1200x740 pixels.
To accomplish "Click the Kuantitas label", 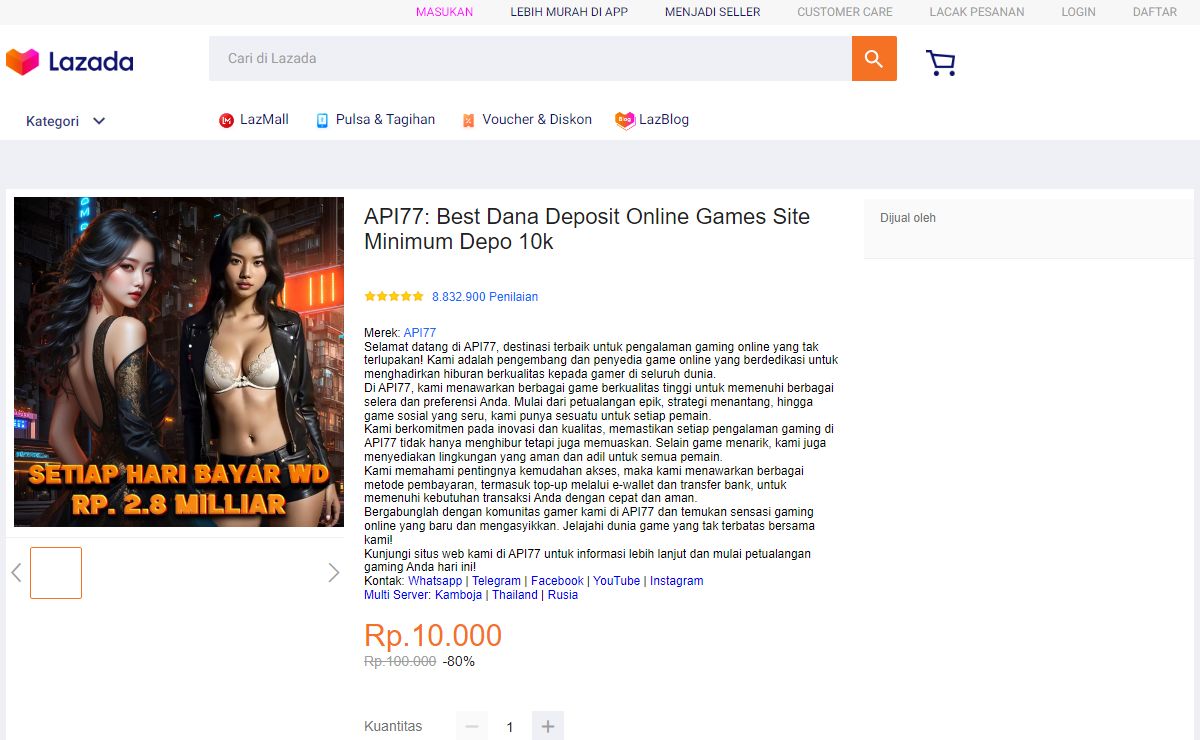I will (393, 726).
